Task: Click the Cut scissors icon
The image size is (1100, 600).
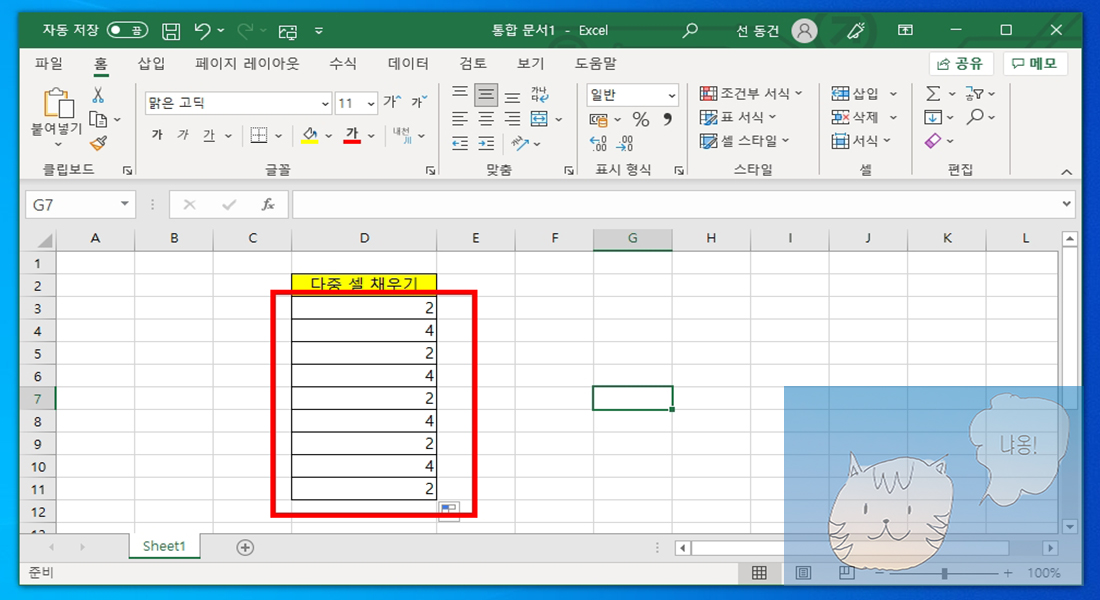Action: pos(98,95)
